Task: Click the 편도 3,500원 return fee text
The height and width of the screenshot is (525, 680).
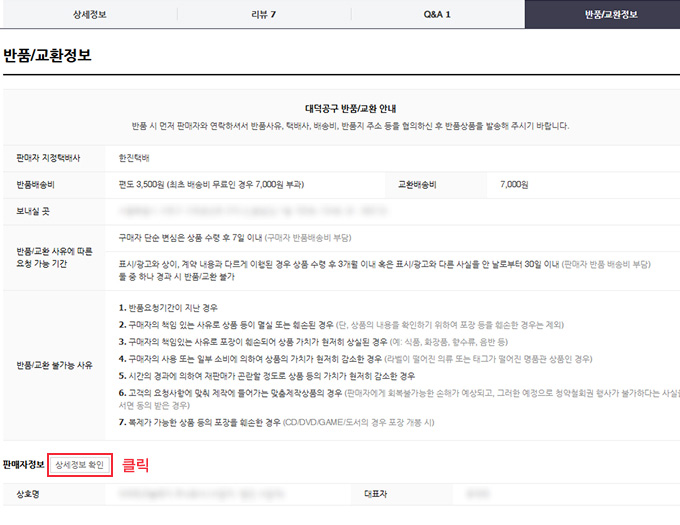Action: click(211, 185)
